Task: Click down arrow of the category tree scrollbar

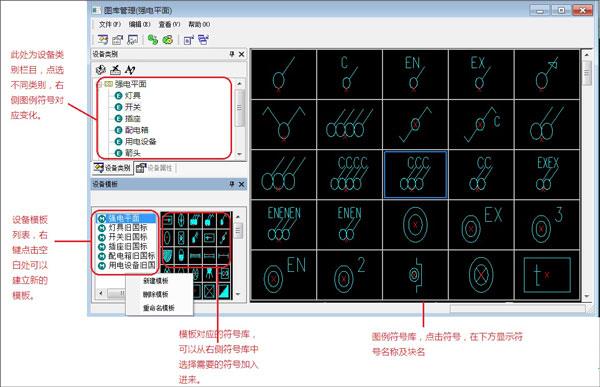Action: click(240, 154)
